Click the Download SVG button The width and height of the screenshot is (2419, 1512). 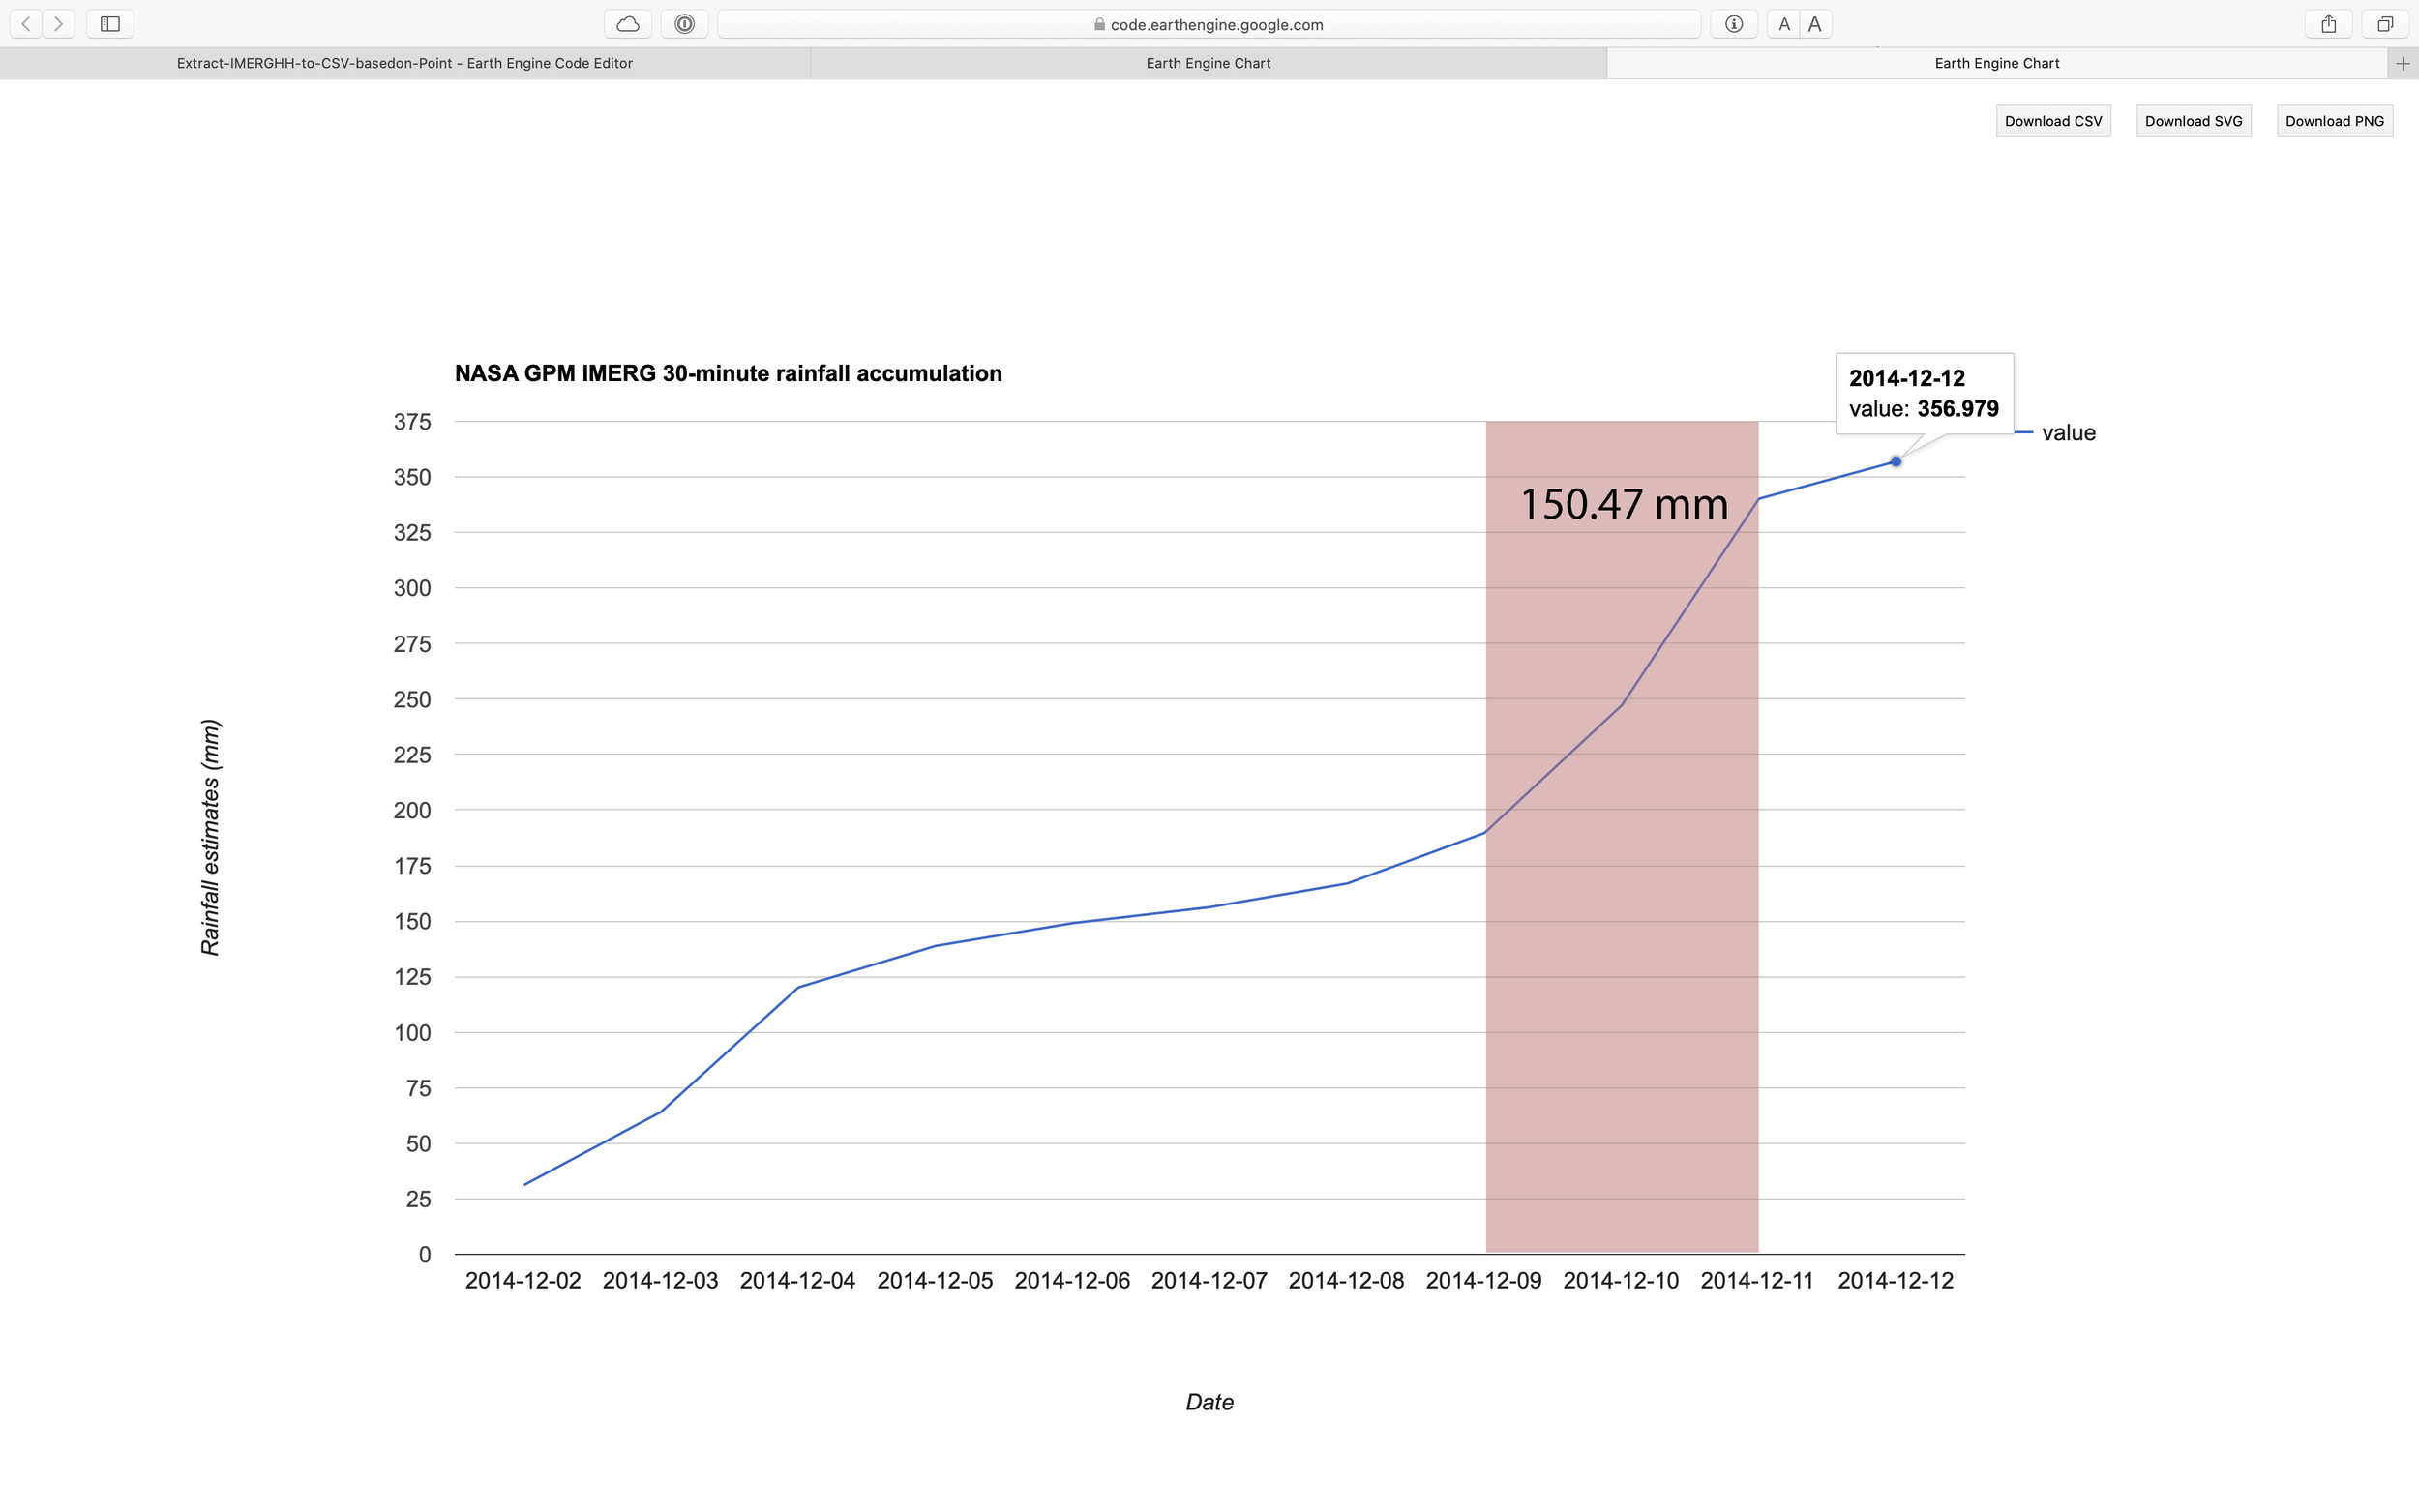(2194, 120)
